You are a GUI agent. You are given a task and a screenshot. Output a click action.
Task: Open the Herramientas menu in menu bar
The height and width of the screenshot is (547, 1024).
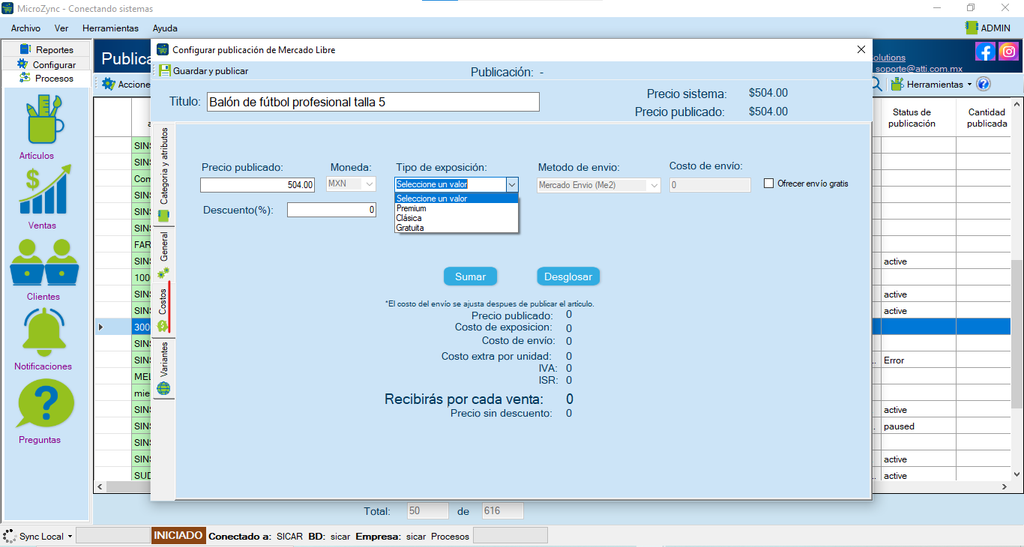pos(110,28)
